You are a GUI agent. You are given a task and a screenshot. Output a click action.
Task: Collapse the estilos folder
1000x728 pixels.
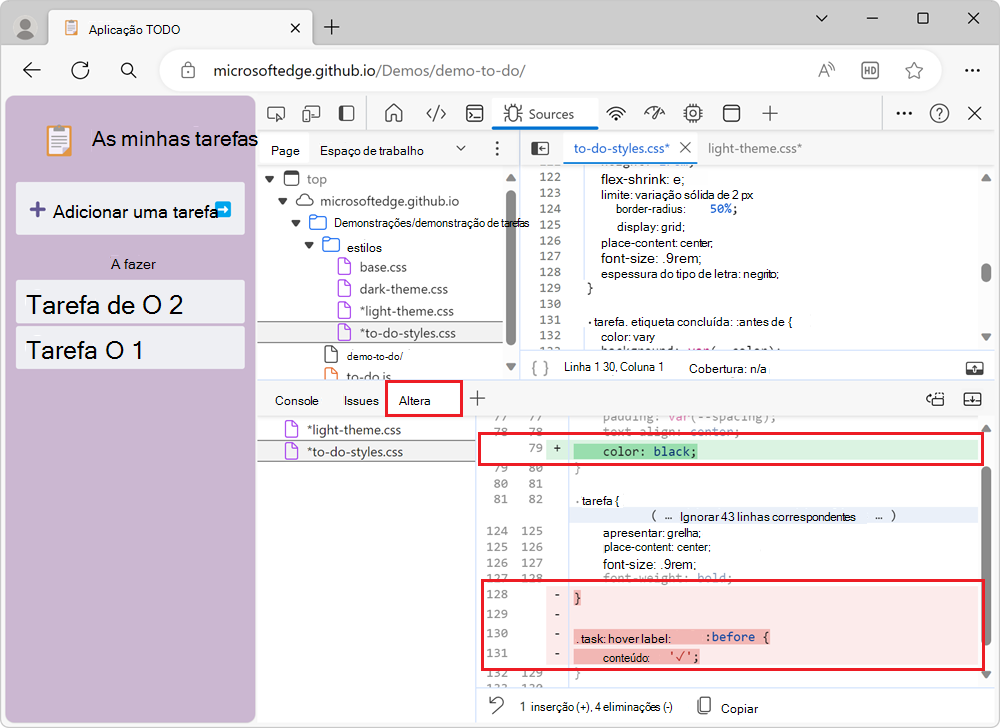310,246
